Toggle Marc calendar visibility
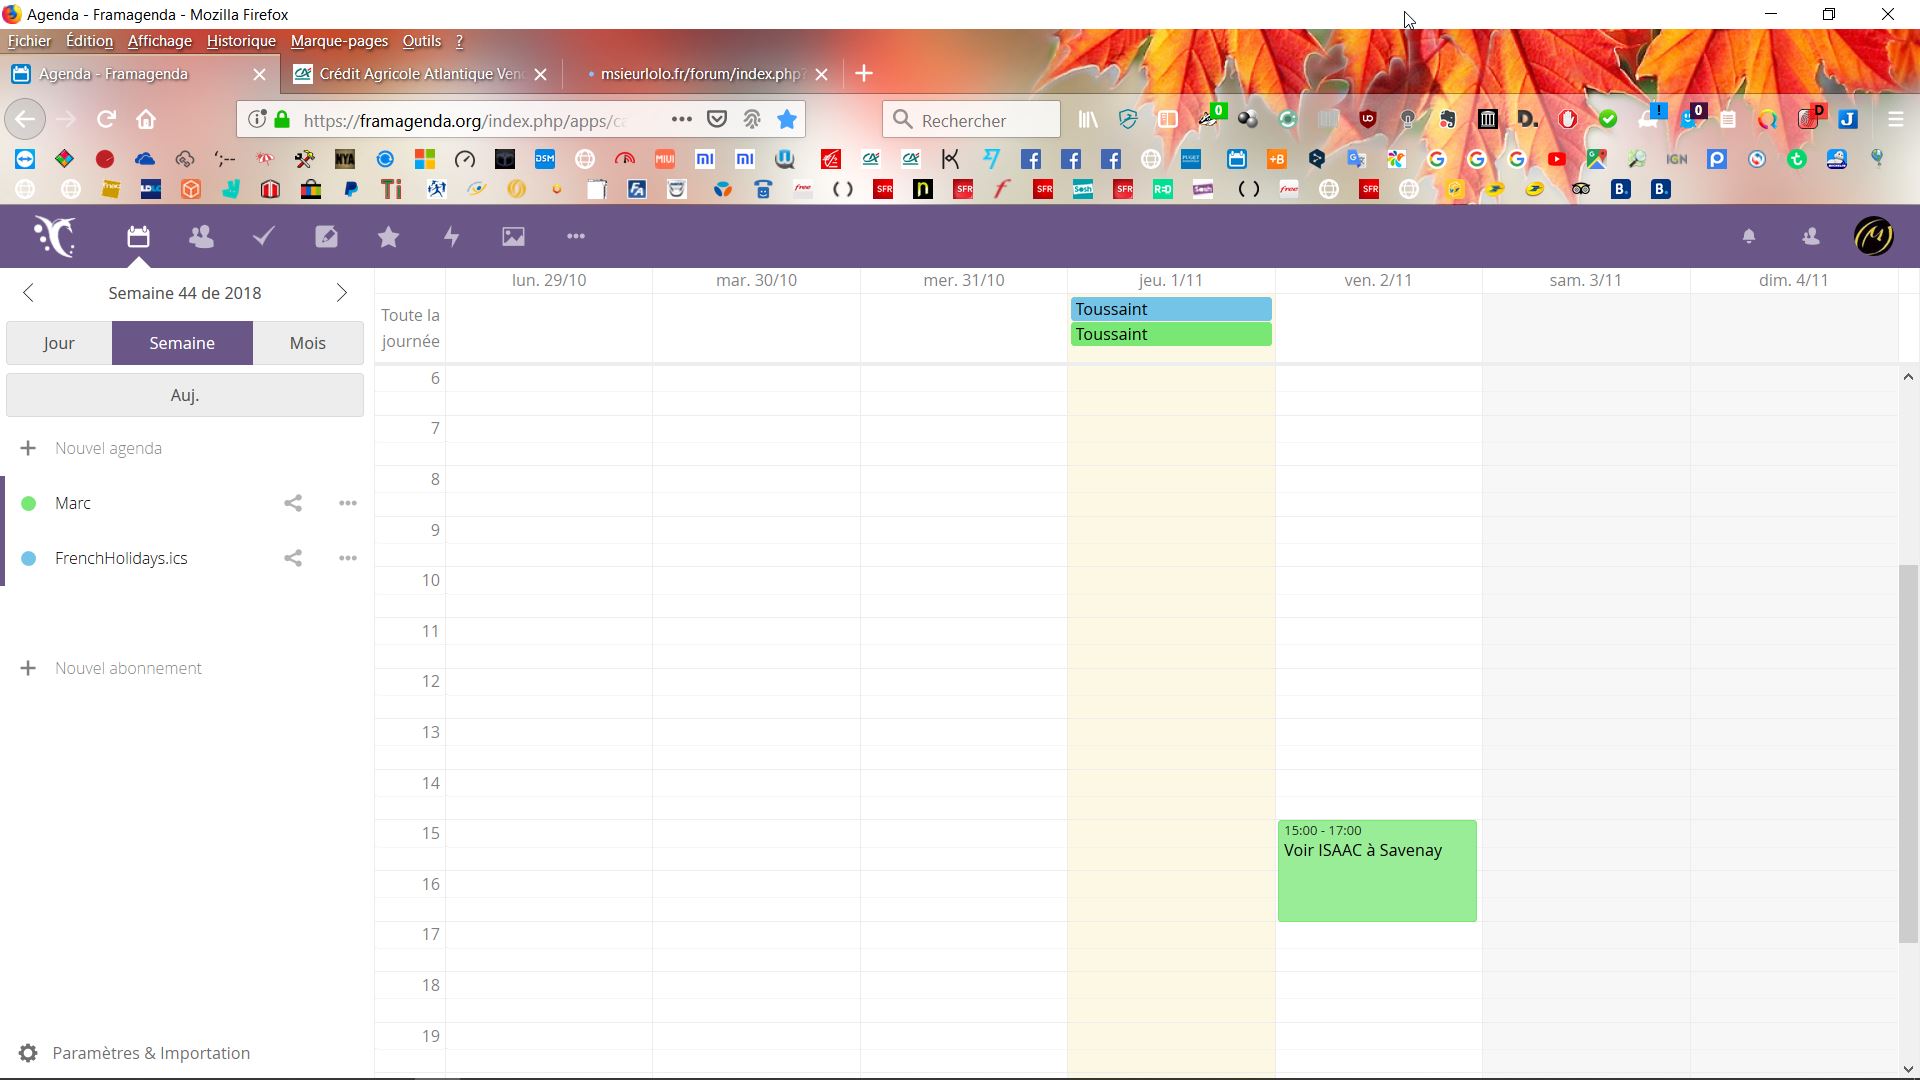 pos(29,504)
